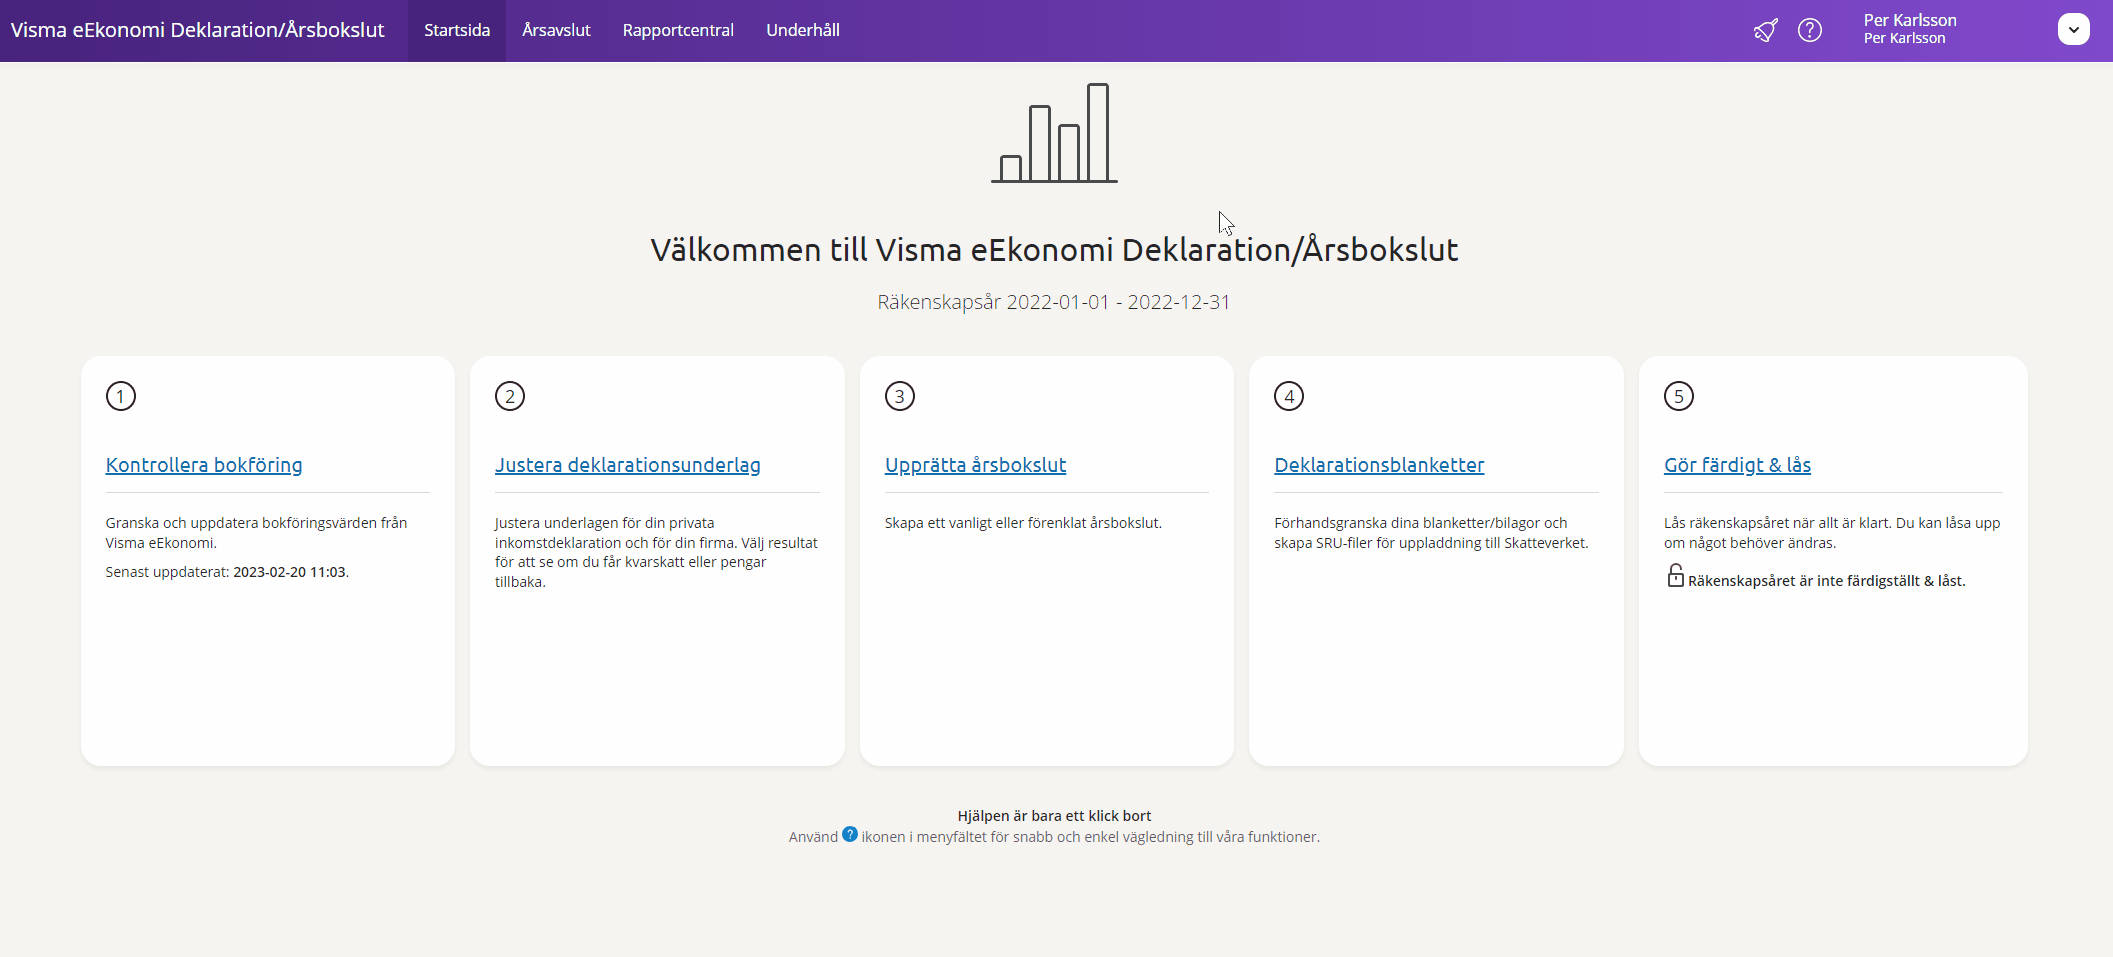
Task: Expand the user account dropdown arrow
Action: [x=2073, y=30]
